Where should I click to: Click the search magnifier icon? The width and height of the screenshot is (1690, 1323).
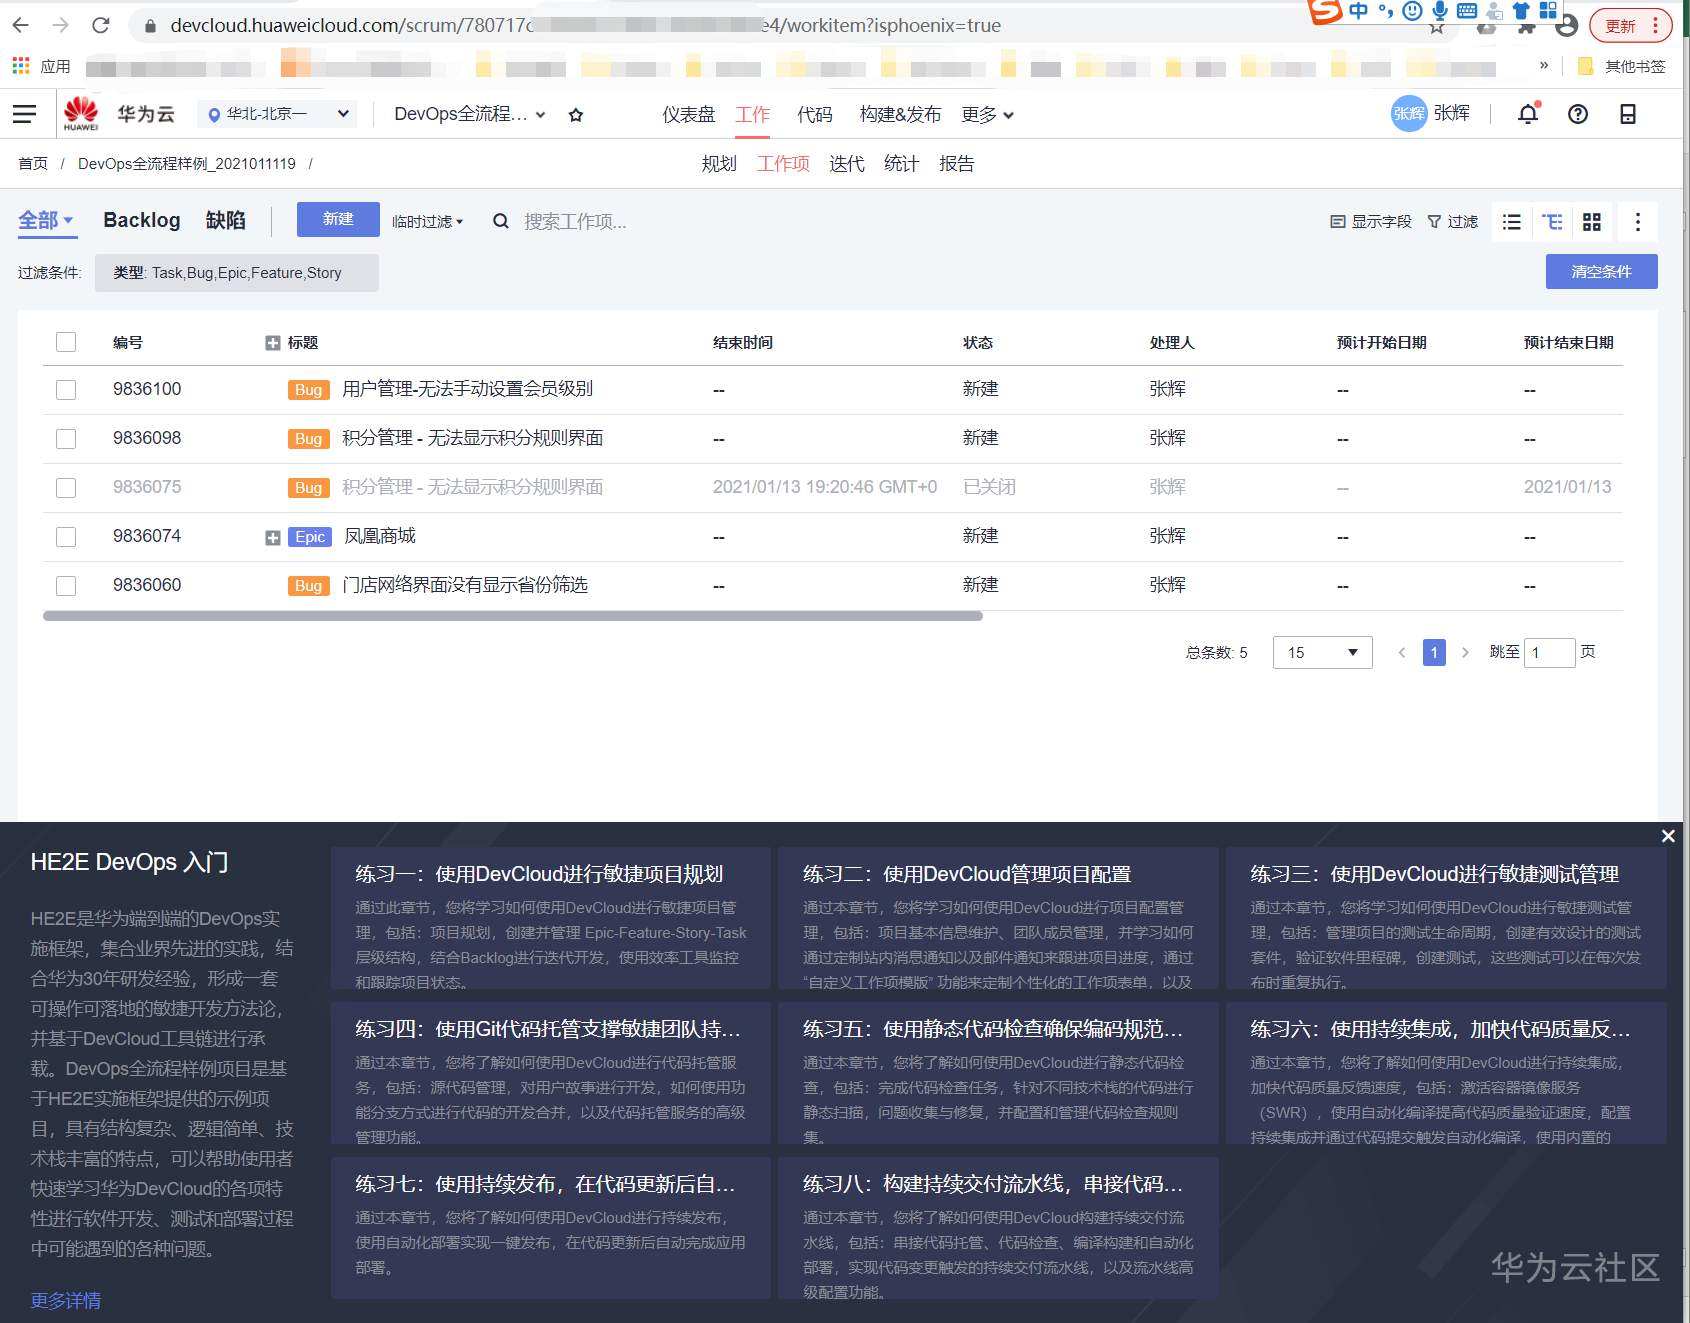tap(501, 221)
